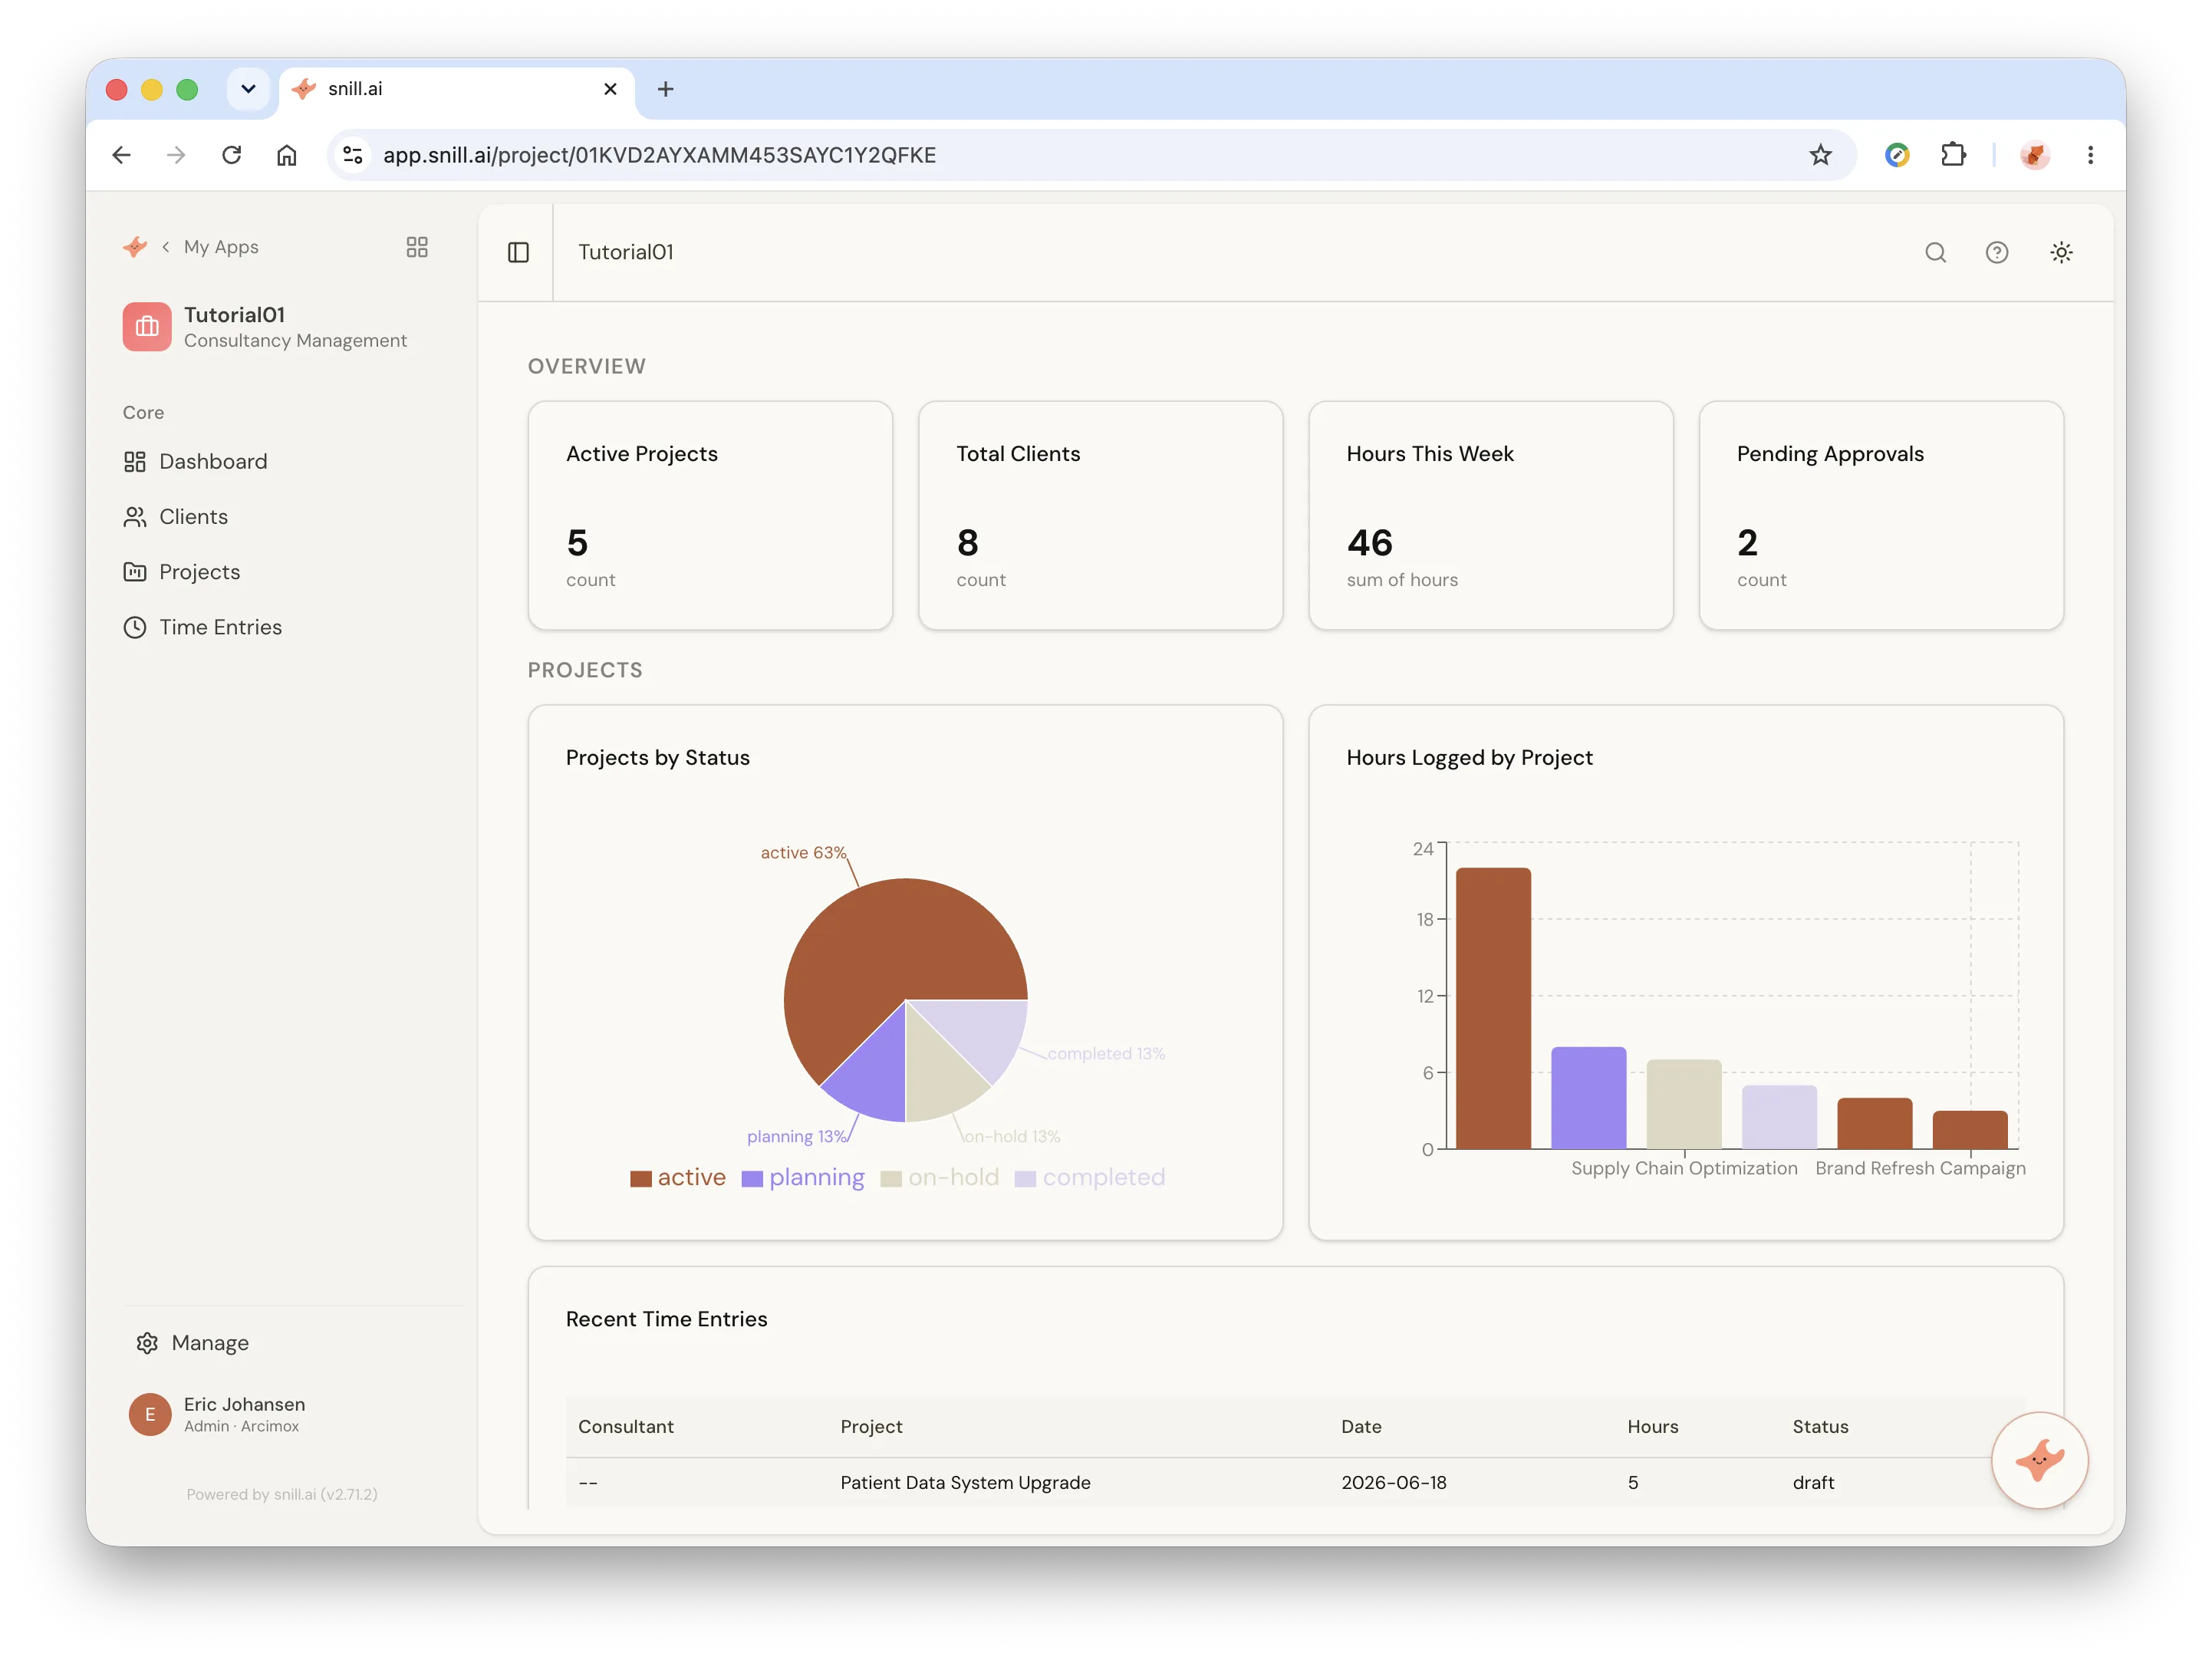2212x1660 pixels.
Task: Toggle the active legend item
Action: 678,1177
